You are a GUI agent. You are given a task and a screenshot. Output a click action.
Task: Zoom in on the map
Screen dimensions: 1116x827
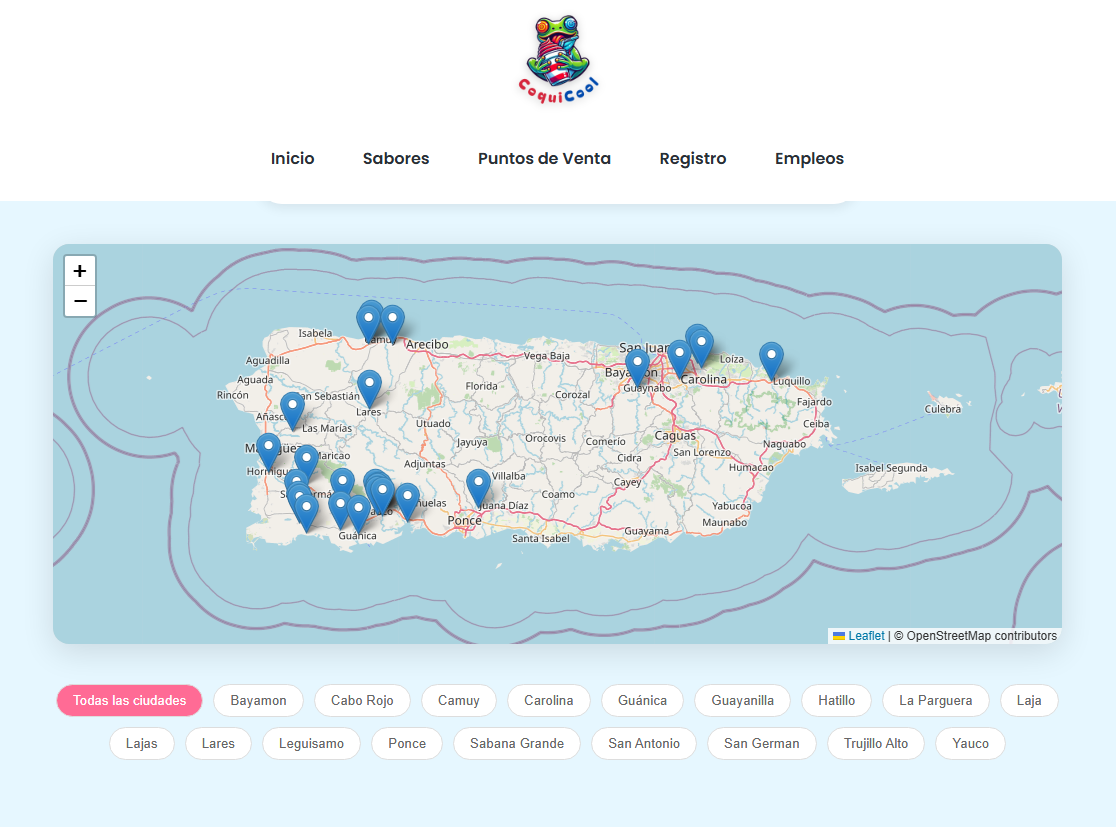coord(80,271)
